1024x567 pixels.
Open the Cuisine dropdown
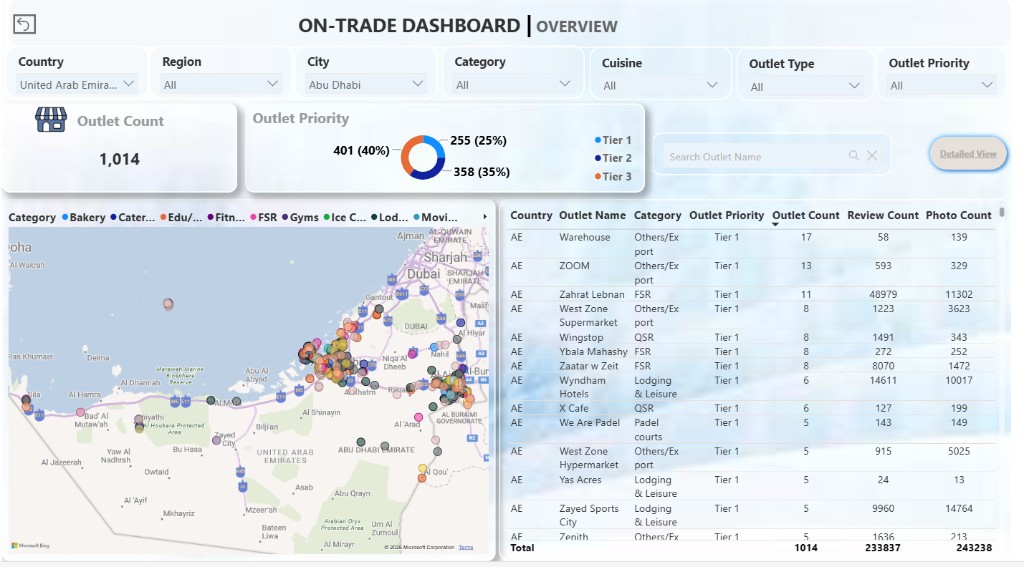(660, 85)
